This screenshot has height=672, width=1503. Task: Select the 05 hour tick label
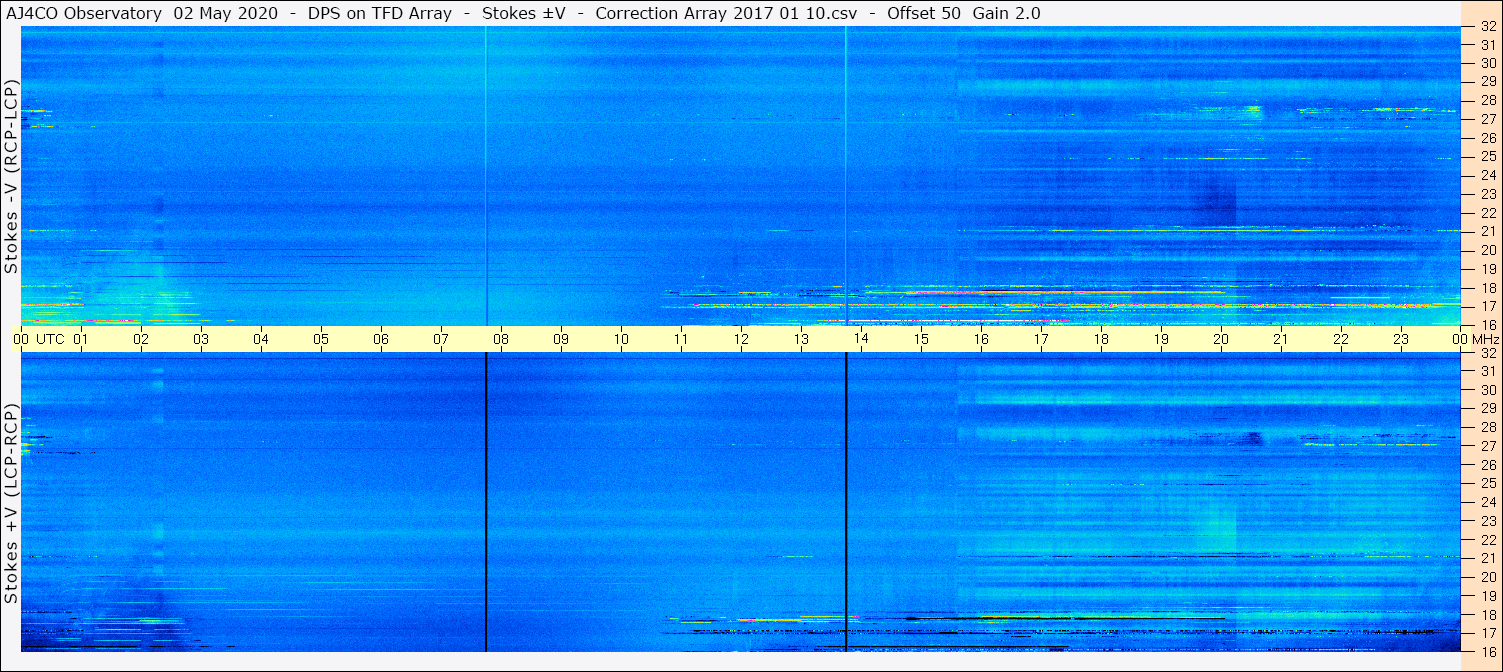click(x=321, y=340)
